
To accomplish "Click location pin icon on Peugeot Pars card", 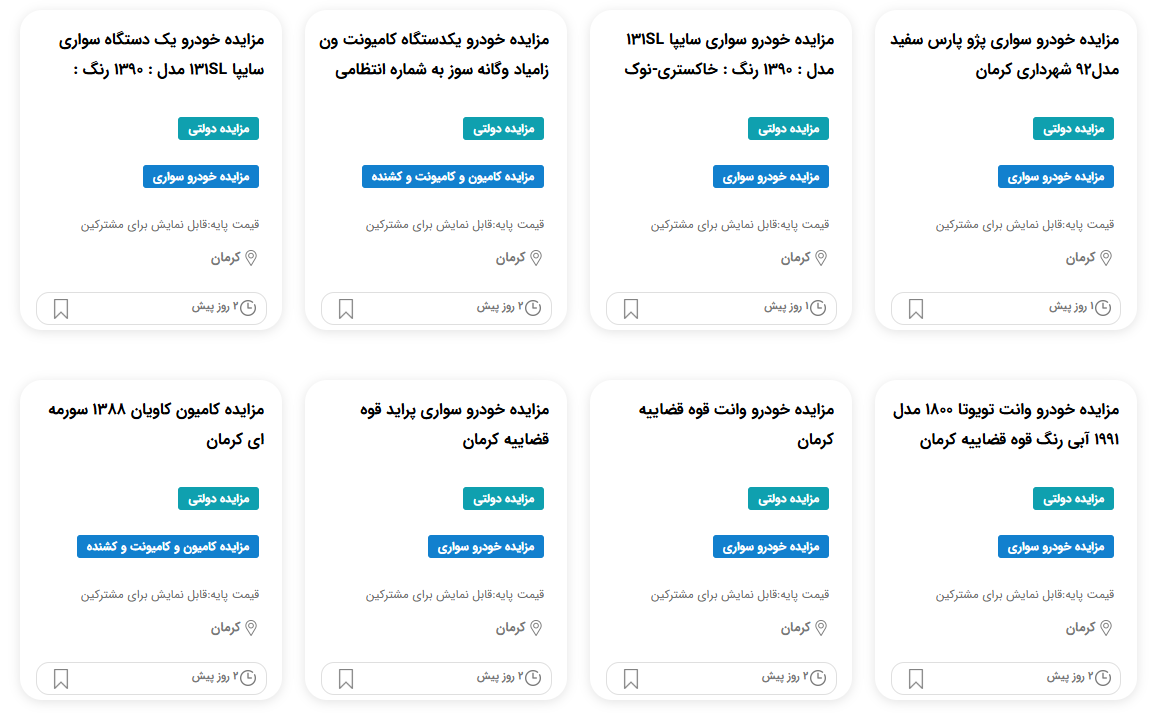I will [x=1106, y=257].
